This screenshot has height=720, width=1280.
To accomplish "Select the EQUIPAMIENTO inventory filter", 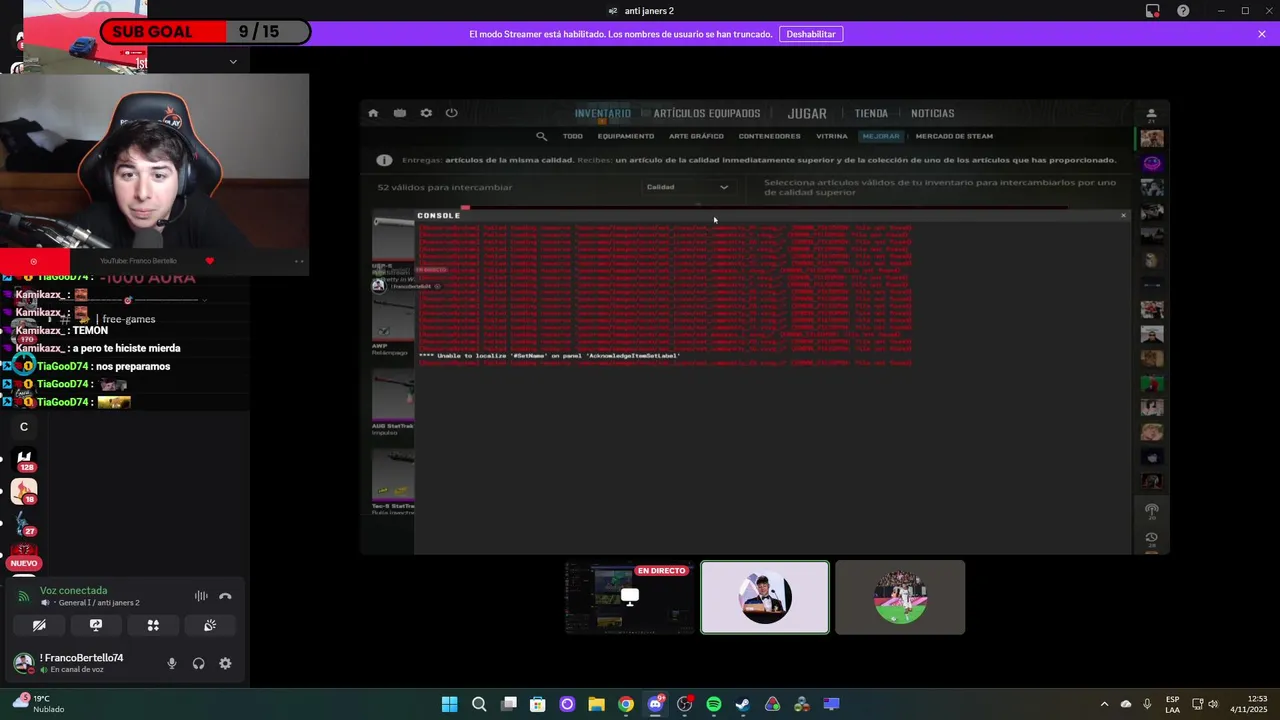I will (x=626, y=136).
